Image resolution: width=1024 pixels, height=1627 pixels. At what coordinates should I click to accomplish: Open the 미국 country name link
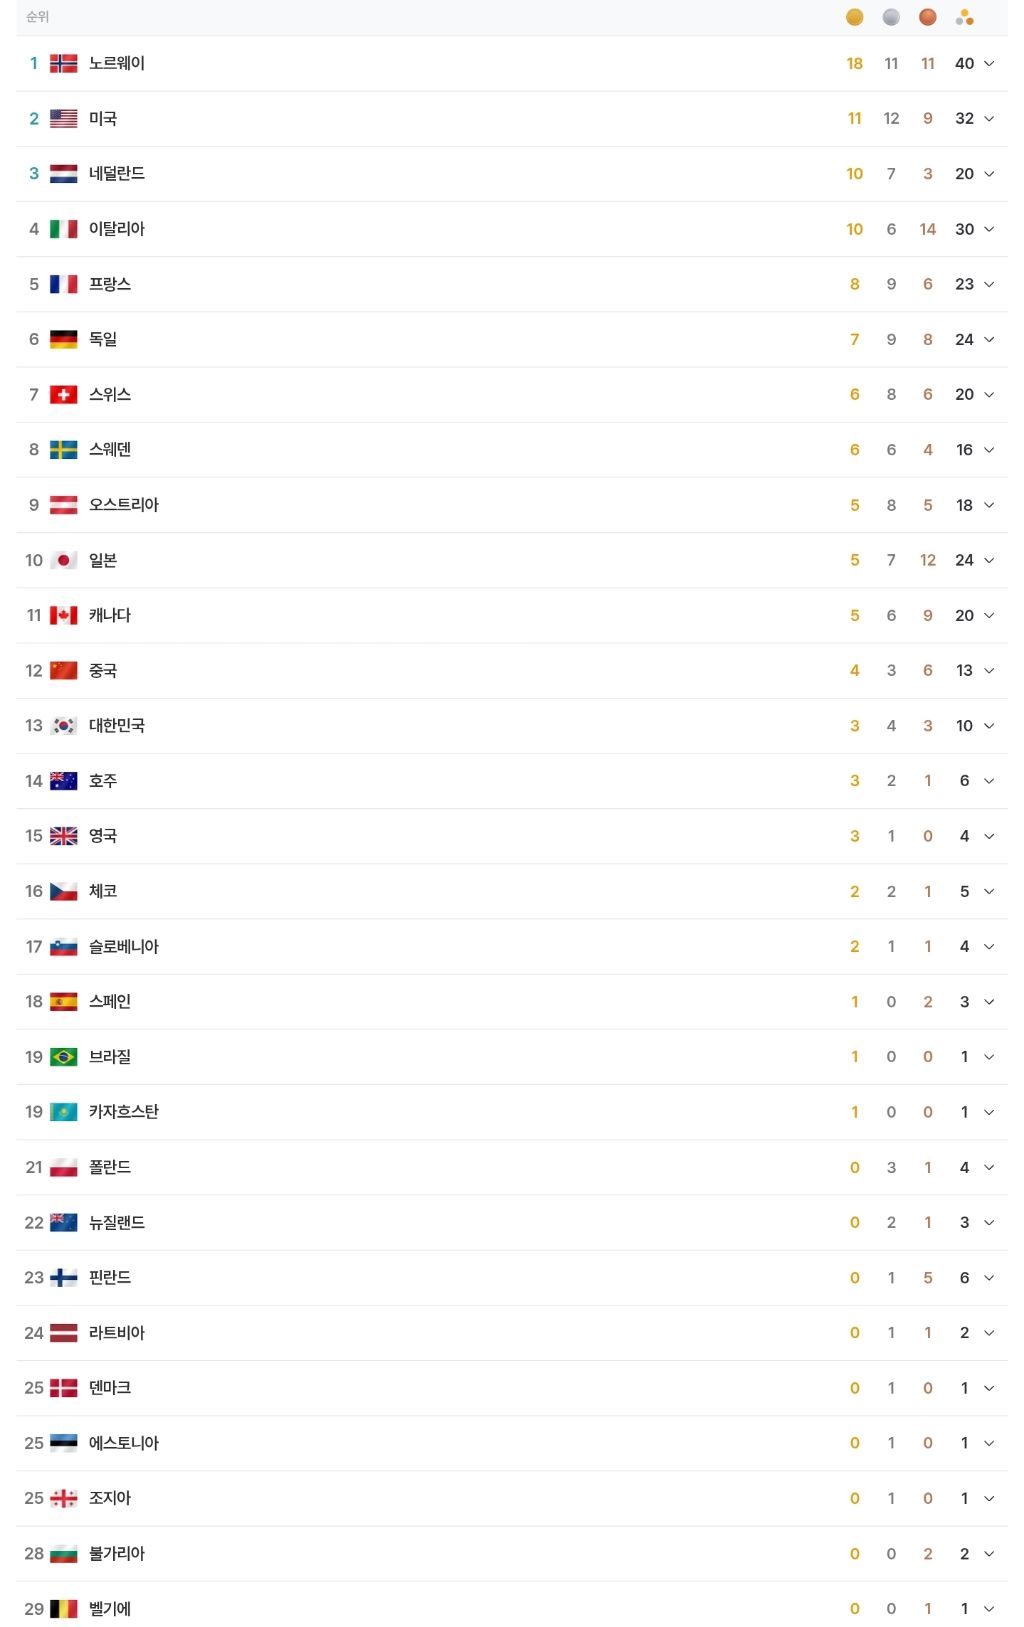(103, 119)
